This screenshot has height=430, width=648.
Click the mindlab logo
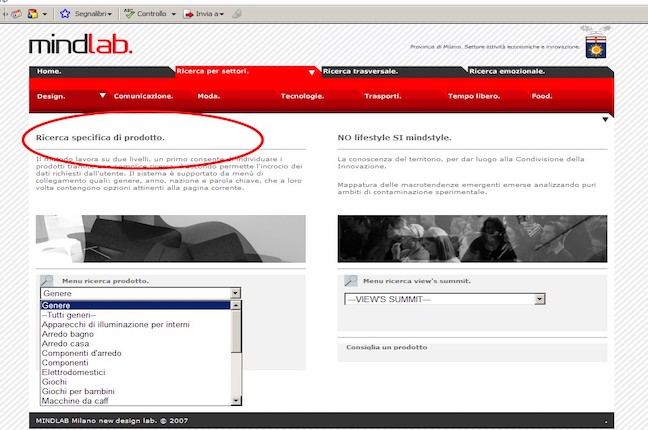pyautogui.click(x=81, y=45)
